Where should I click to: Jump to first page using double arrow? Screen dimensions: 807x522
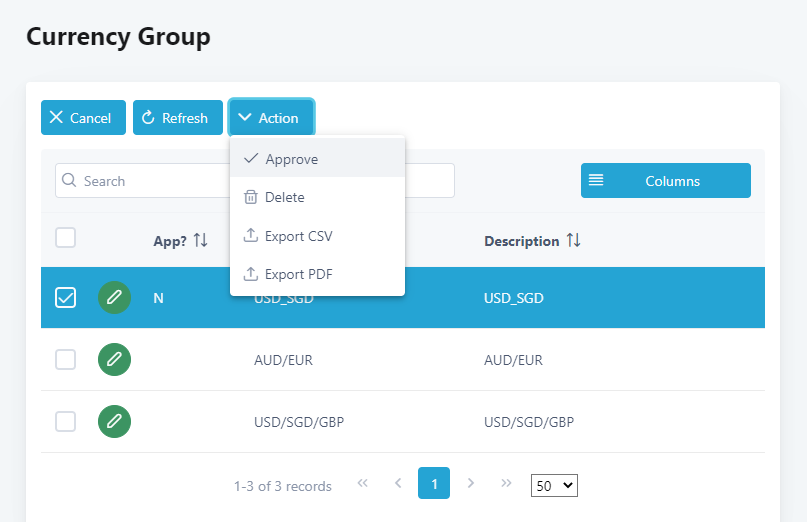point(362,483)
